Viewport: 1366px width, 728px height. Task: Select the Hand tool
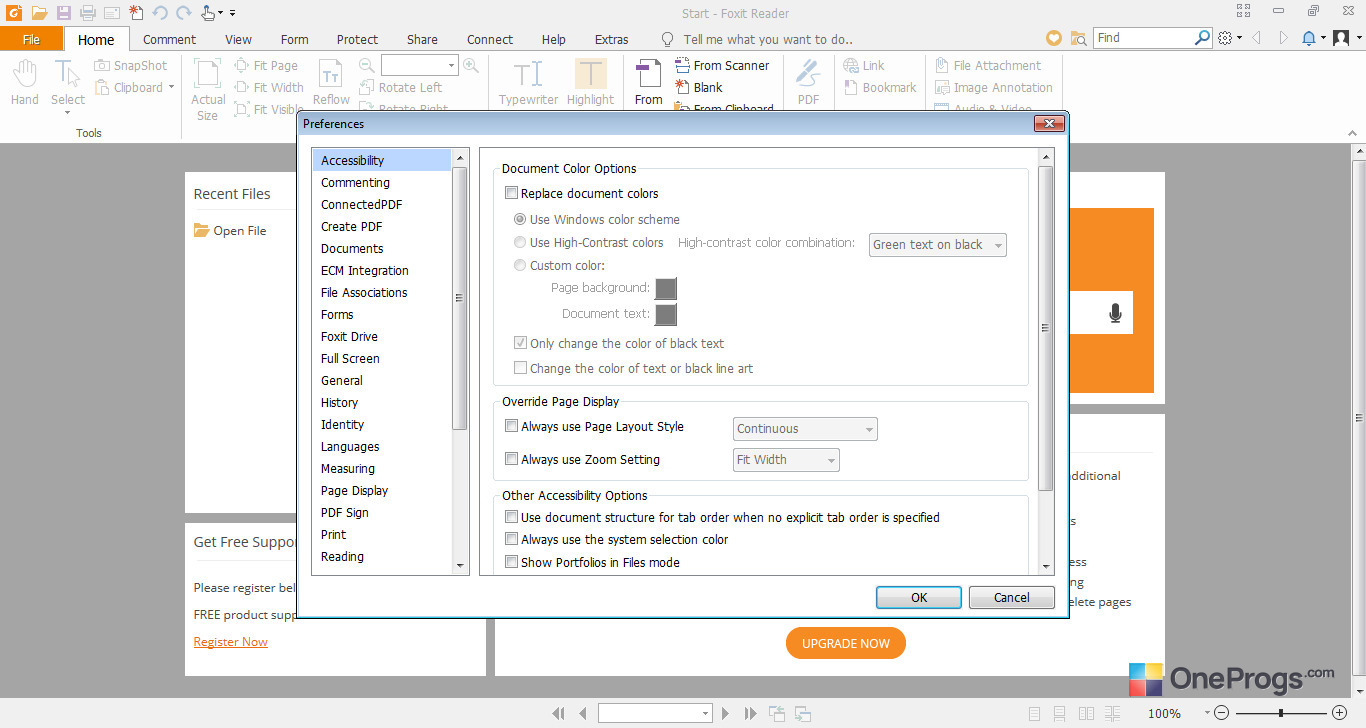click(25, 82)
